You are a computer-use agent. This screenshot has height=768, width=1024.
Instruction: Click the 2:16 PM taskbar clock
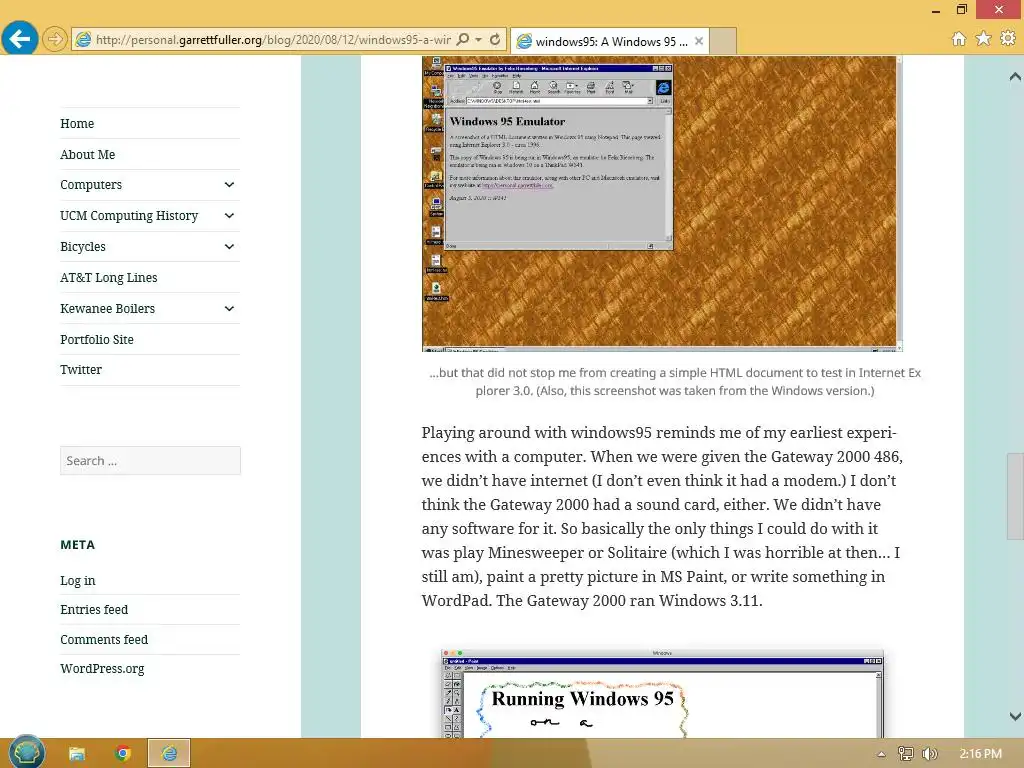click(980, 754)
